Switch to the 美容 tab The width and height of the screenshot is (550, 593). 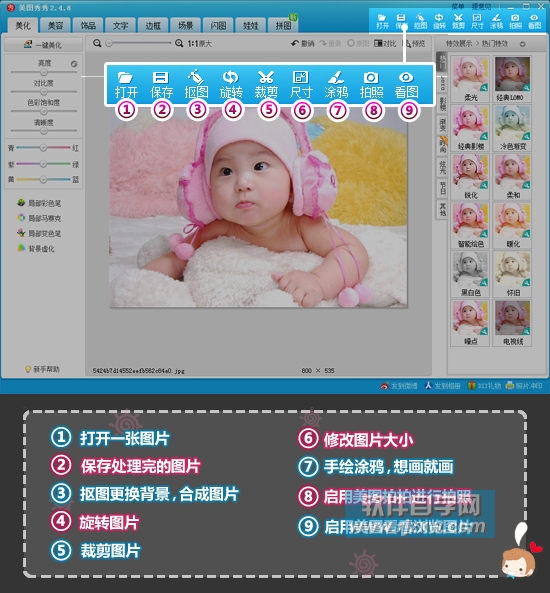pyautogui.click(x=55, y=25)
